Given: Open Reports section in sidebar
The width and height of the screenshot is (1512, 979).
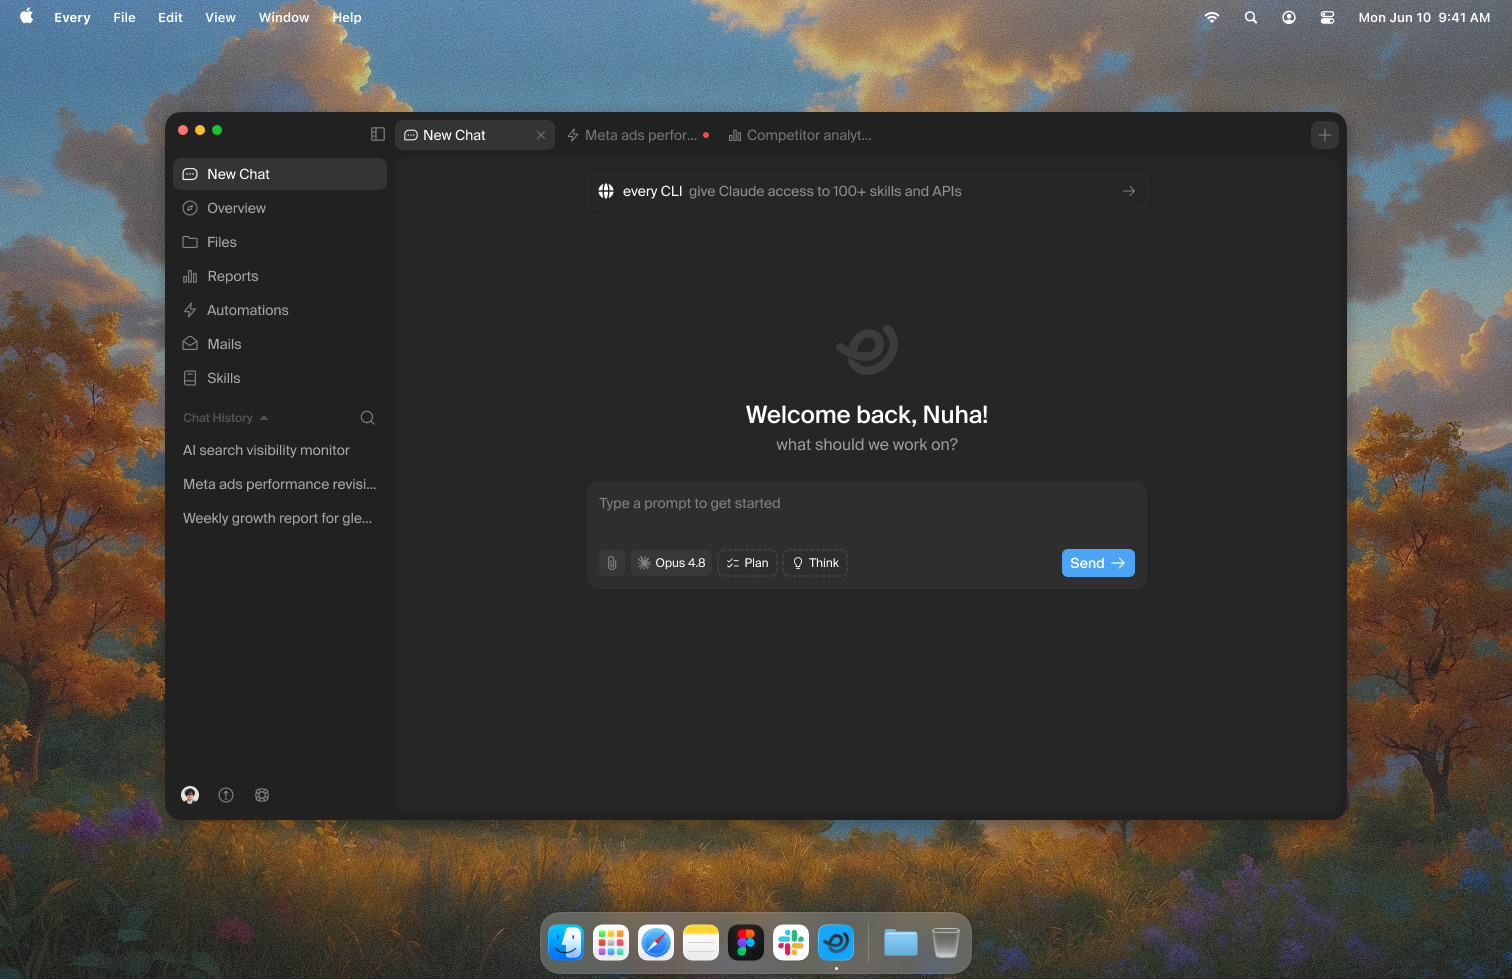Looking at the screenshot, I should [x=280, y=276].
